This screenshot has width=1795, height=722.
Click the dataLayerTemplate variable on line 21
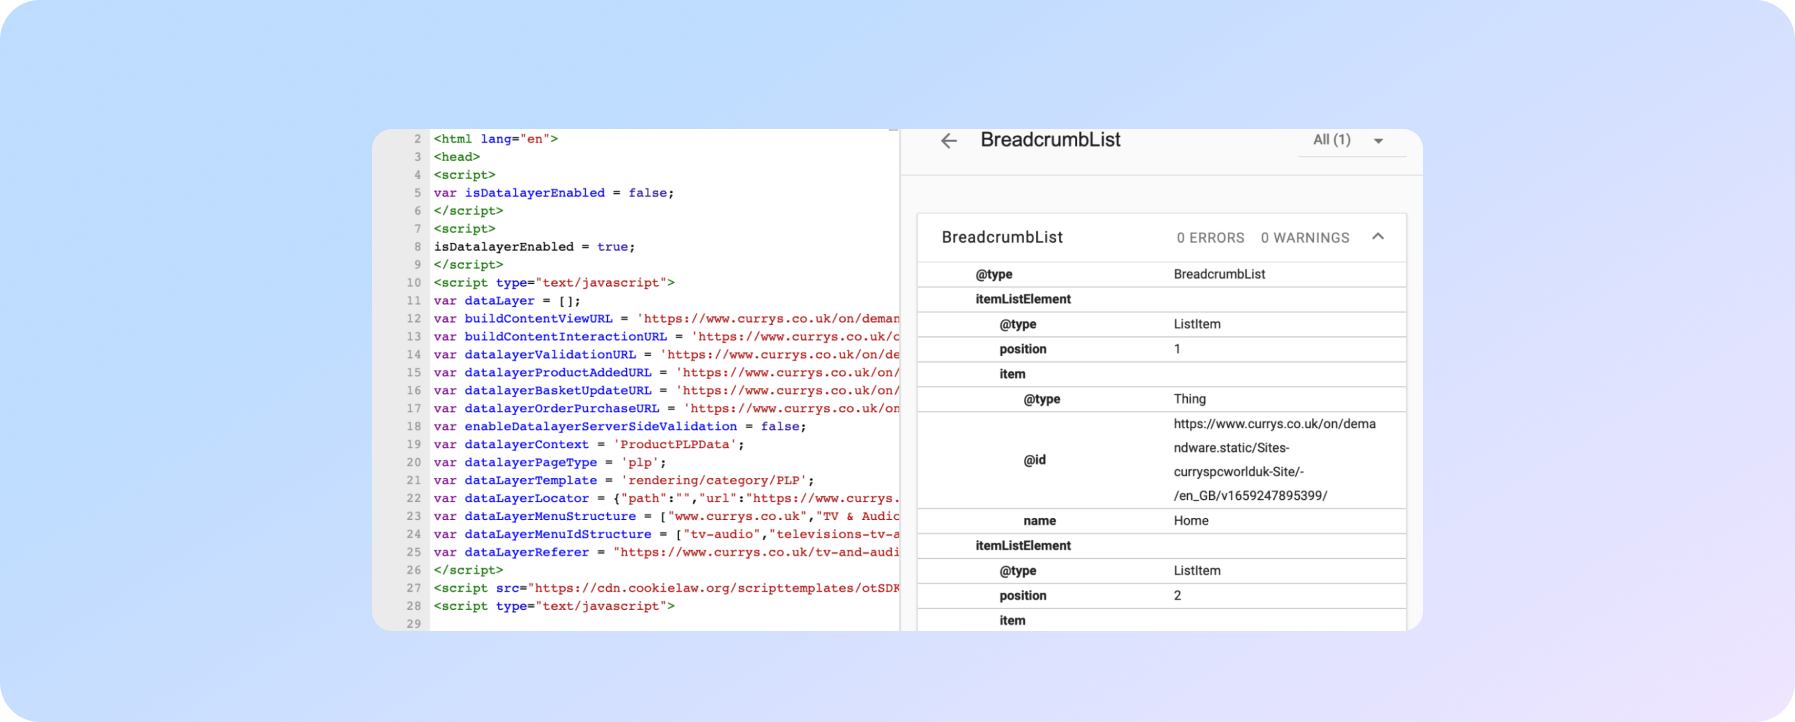pyautogui.click(x=530, y=481)
